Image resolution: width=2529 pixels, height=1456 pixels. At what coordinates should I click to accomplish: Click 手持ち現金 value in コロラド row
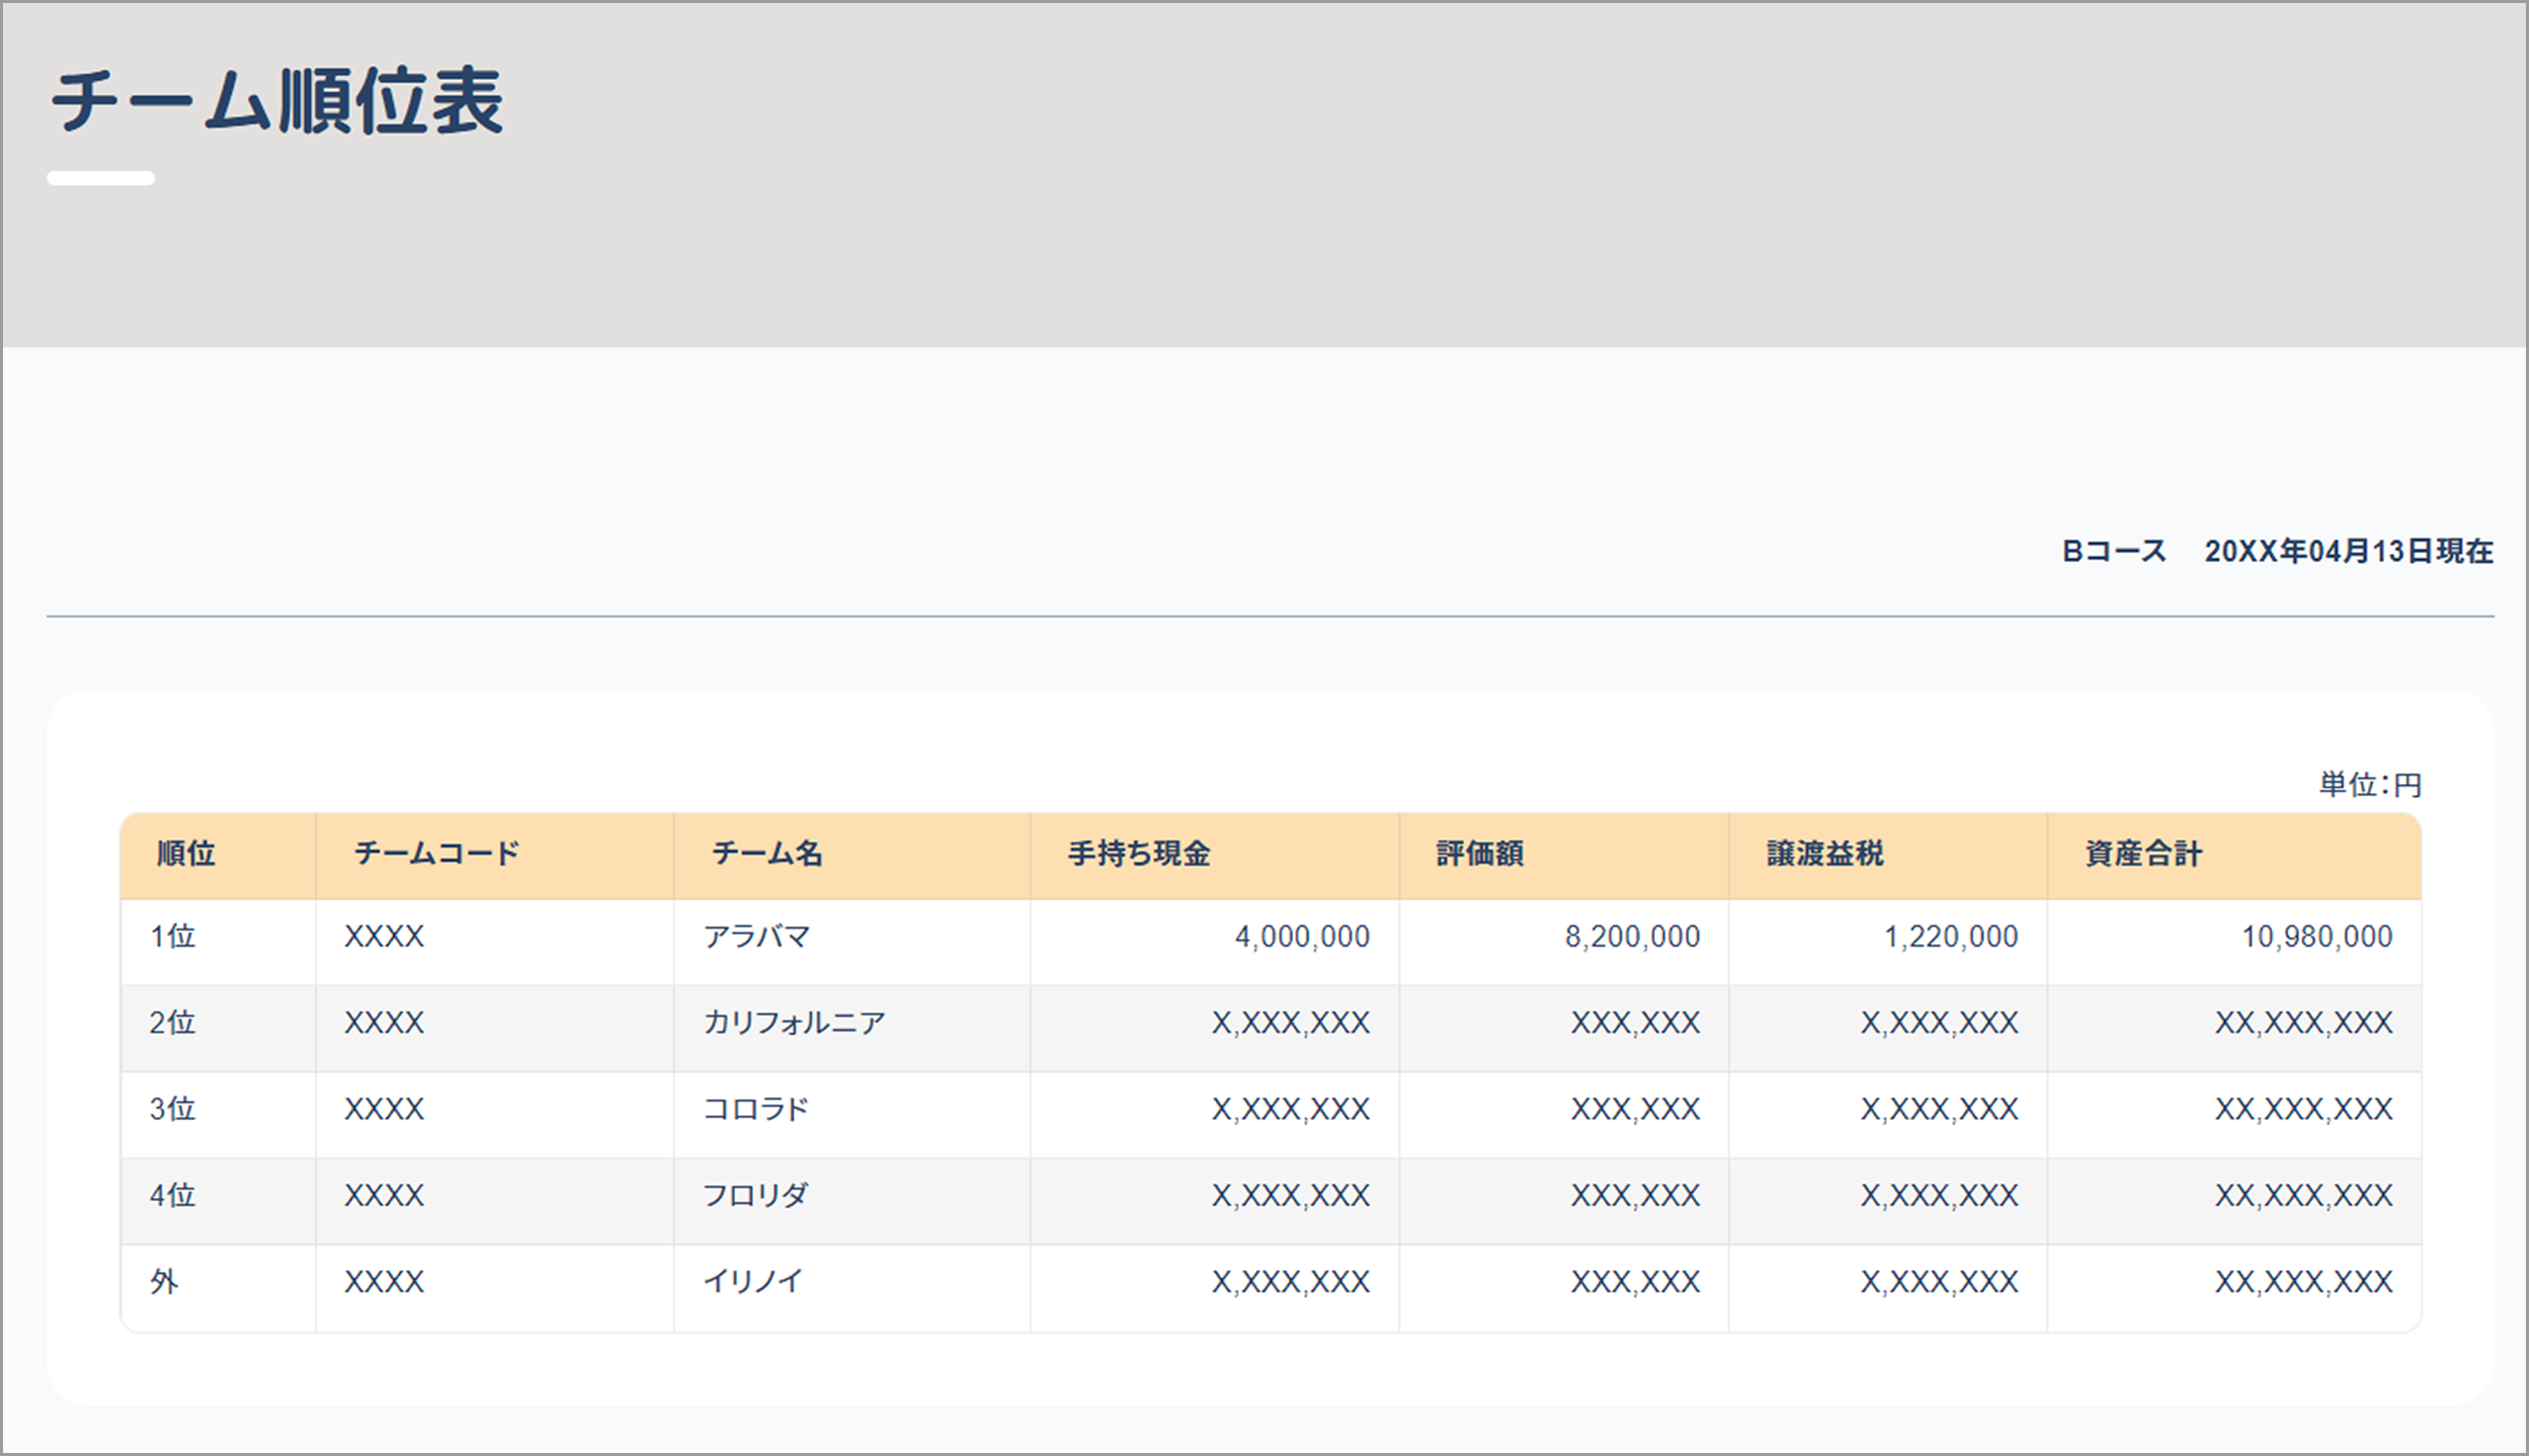tap(1291, 1108)
